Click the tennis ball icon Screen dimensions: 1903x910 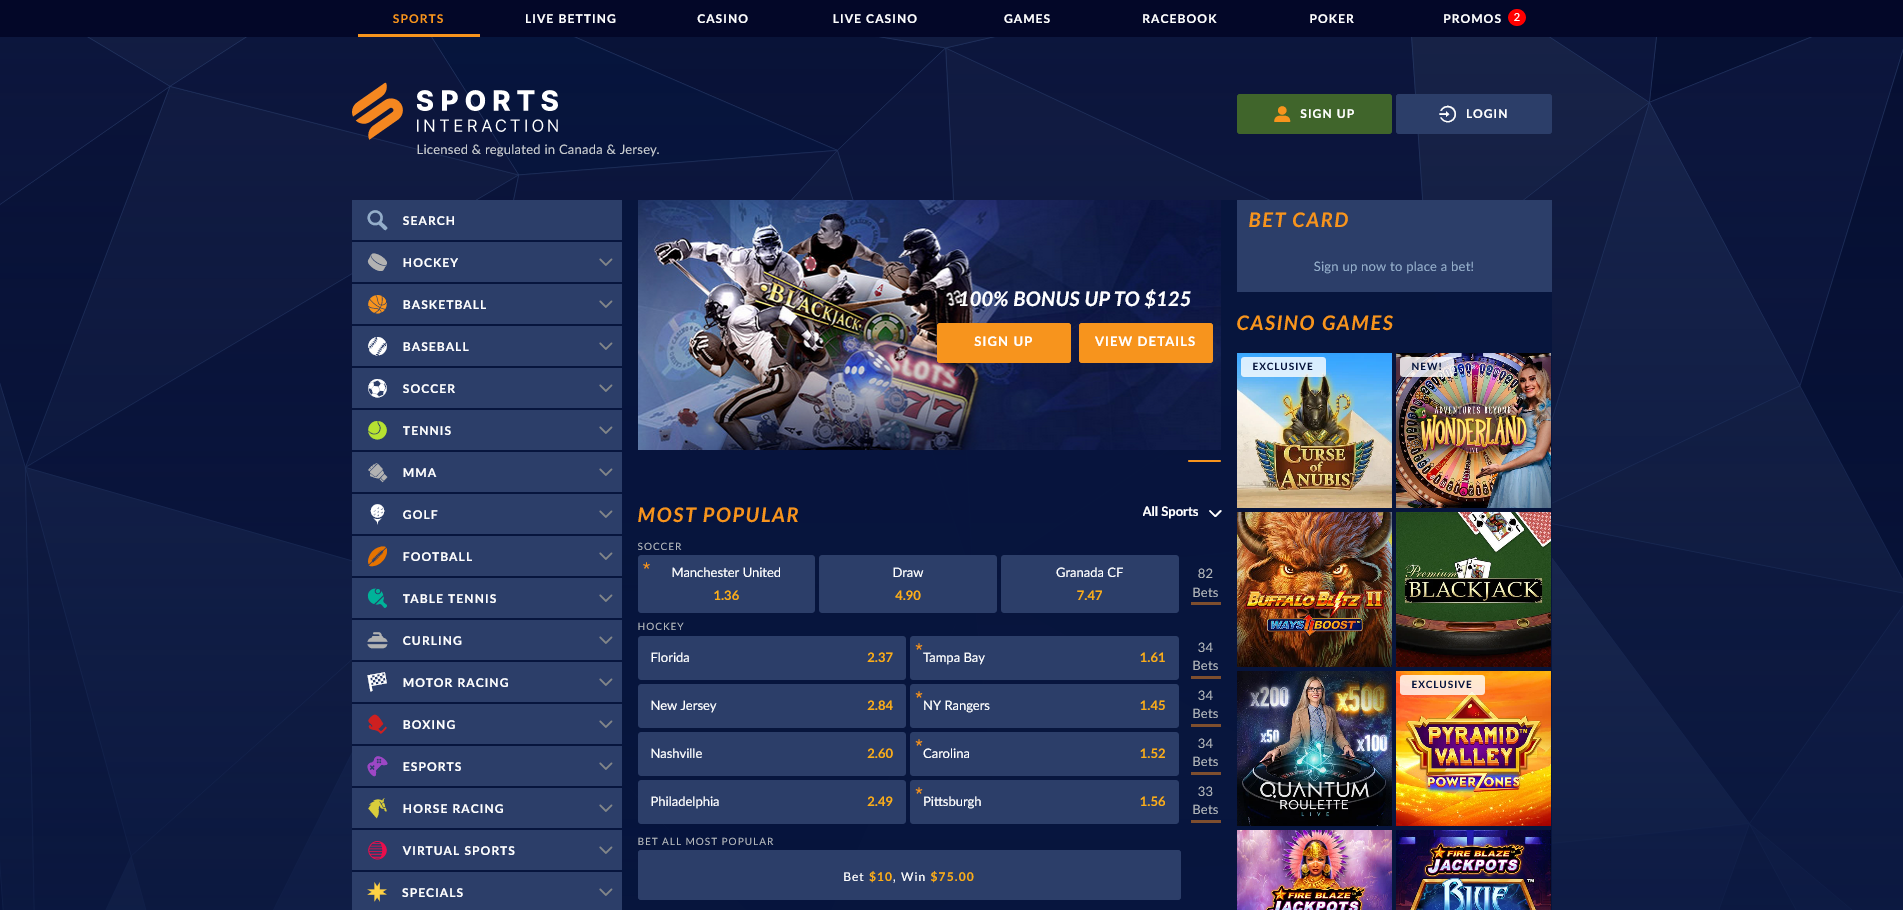[x=377, y=430]
